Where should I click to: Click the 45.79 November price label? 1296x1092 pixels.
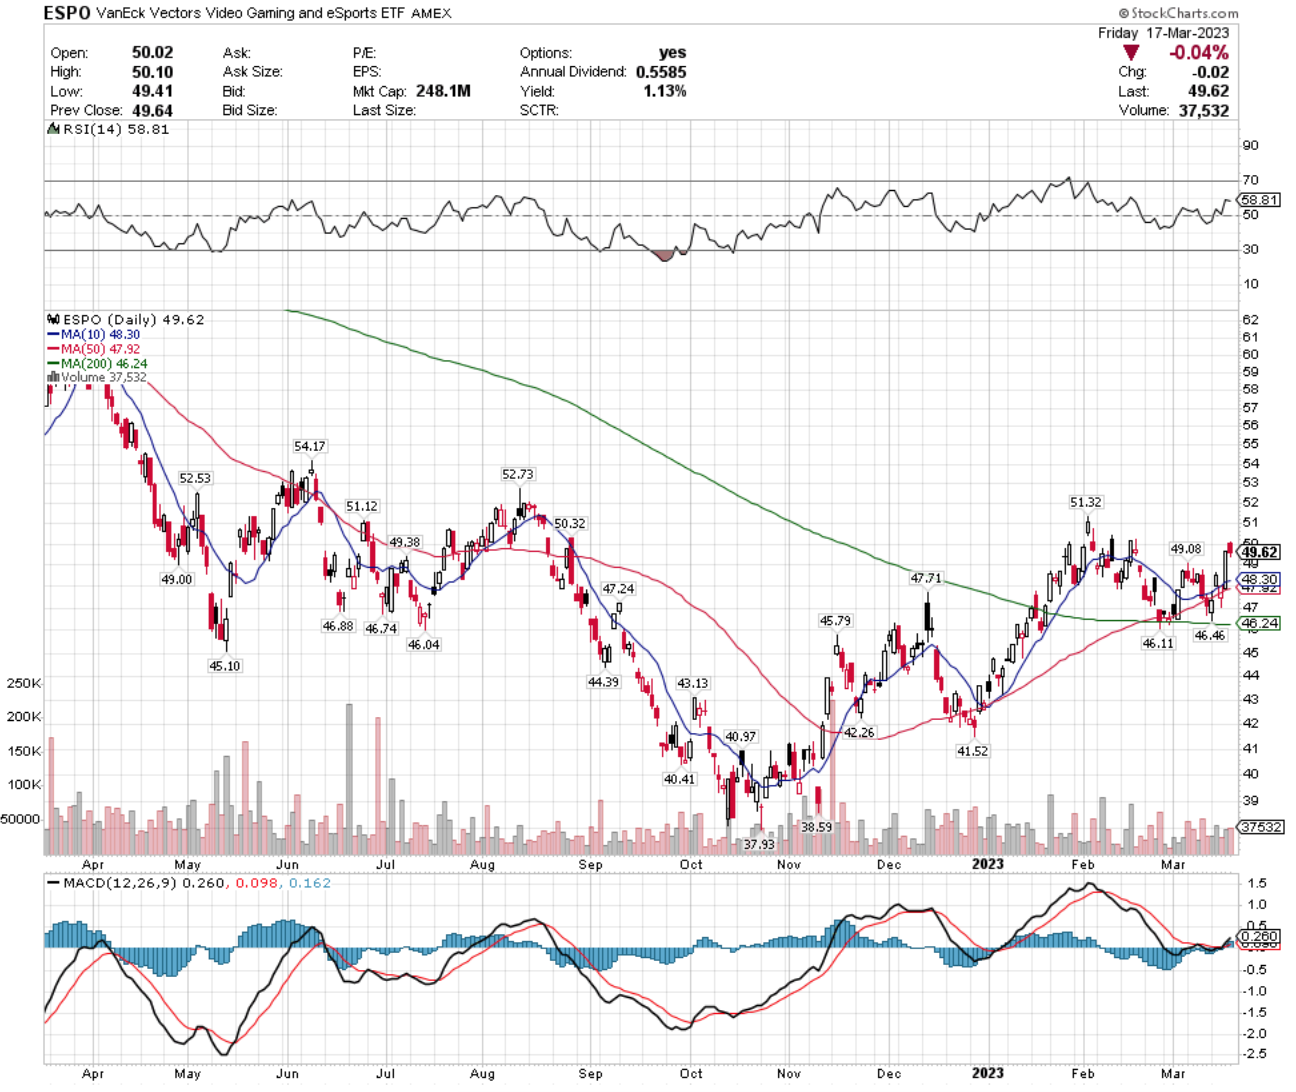click(836, 621)
